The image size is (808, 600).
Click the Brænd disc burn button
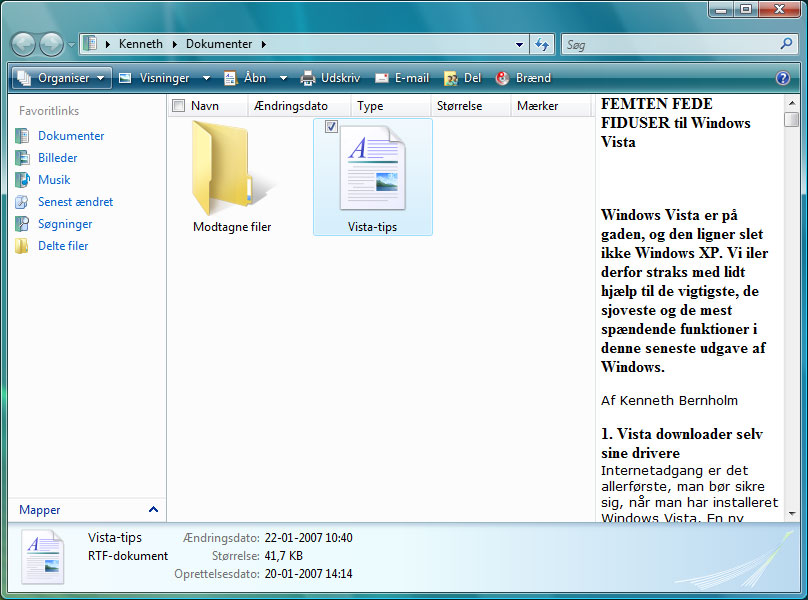click(522, 78)
